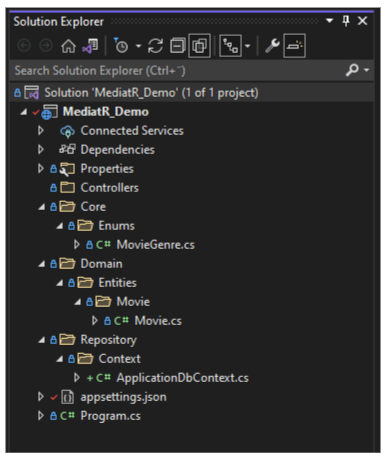Select the Context folder
Screen dimensions: 385x460
120,359
